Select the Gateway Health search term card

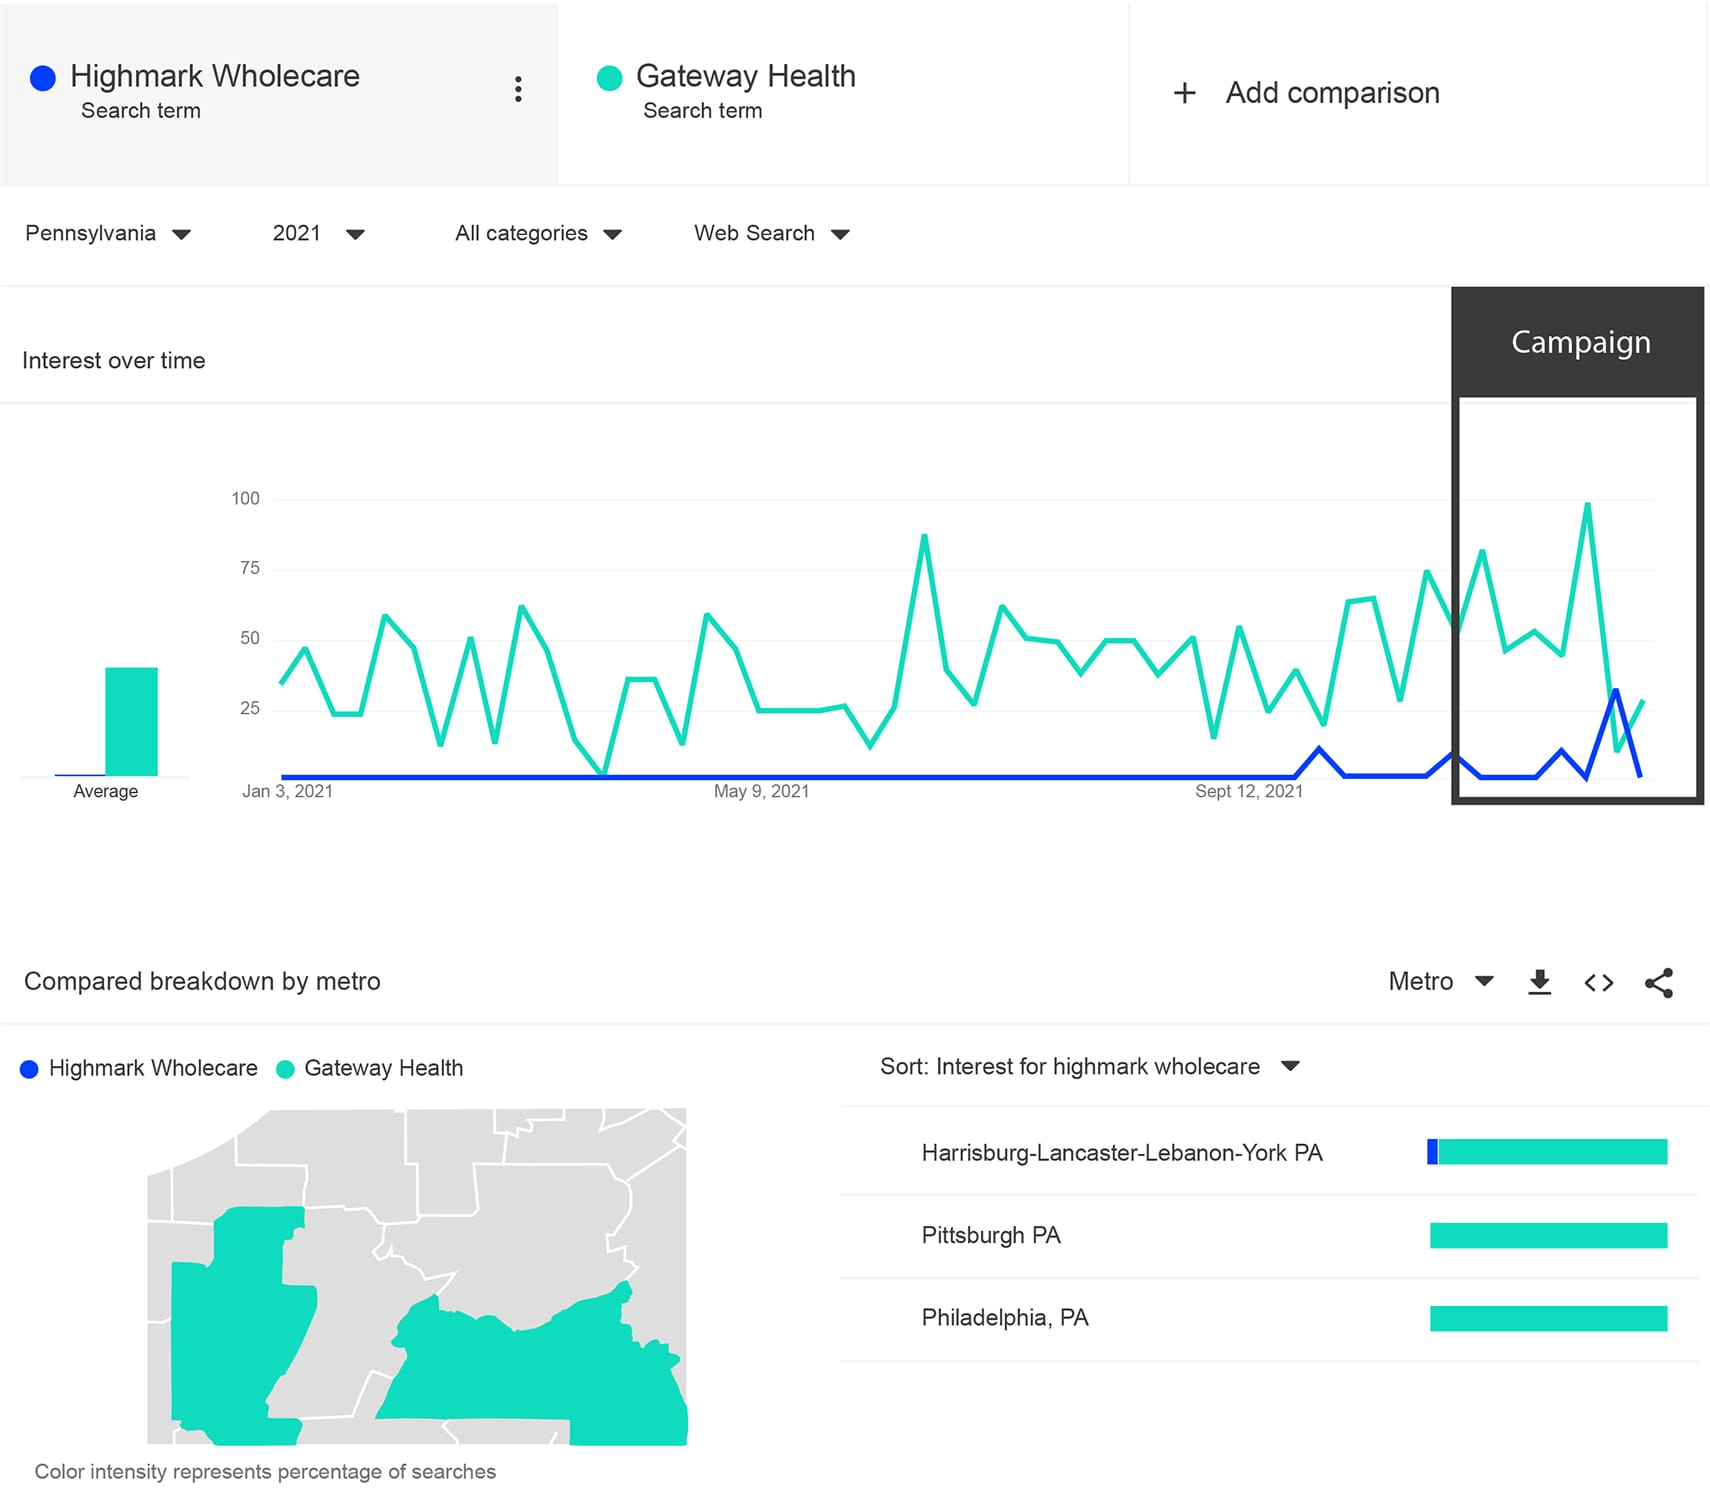point(843,93)
